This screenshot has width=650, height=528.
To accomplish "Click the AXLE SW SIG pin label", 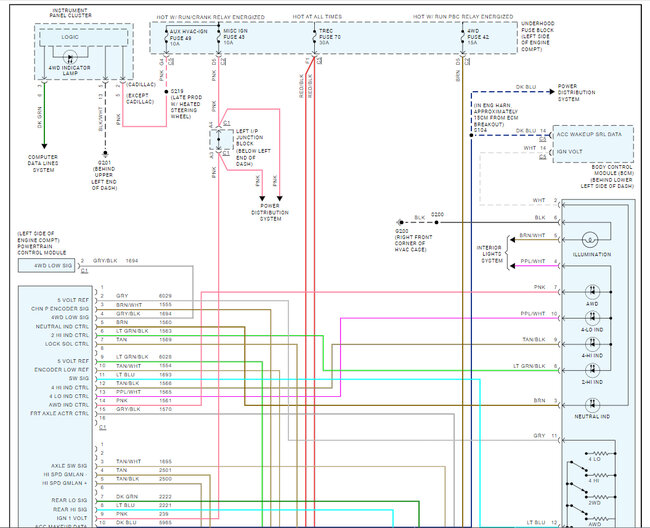I will (69, 466).
